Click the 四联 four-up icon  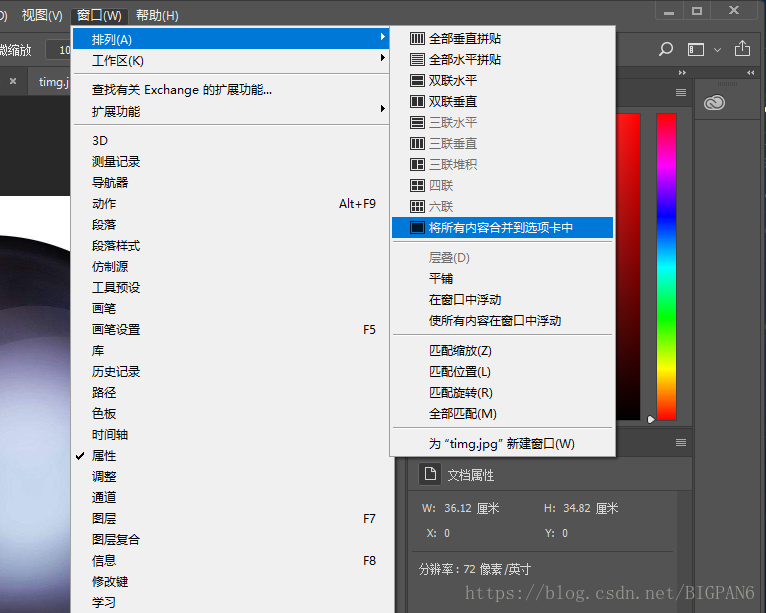pyautogui.click(x=417, y=186)
